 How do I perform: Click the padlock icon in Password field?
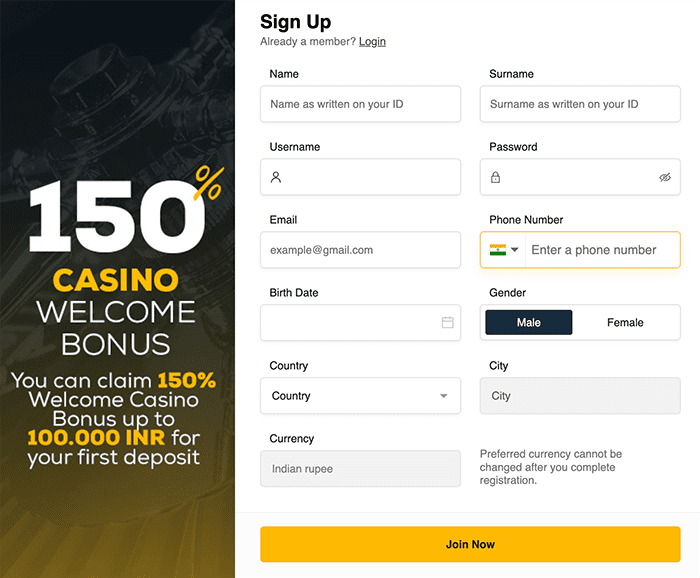495,177
